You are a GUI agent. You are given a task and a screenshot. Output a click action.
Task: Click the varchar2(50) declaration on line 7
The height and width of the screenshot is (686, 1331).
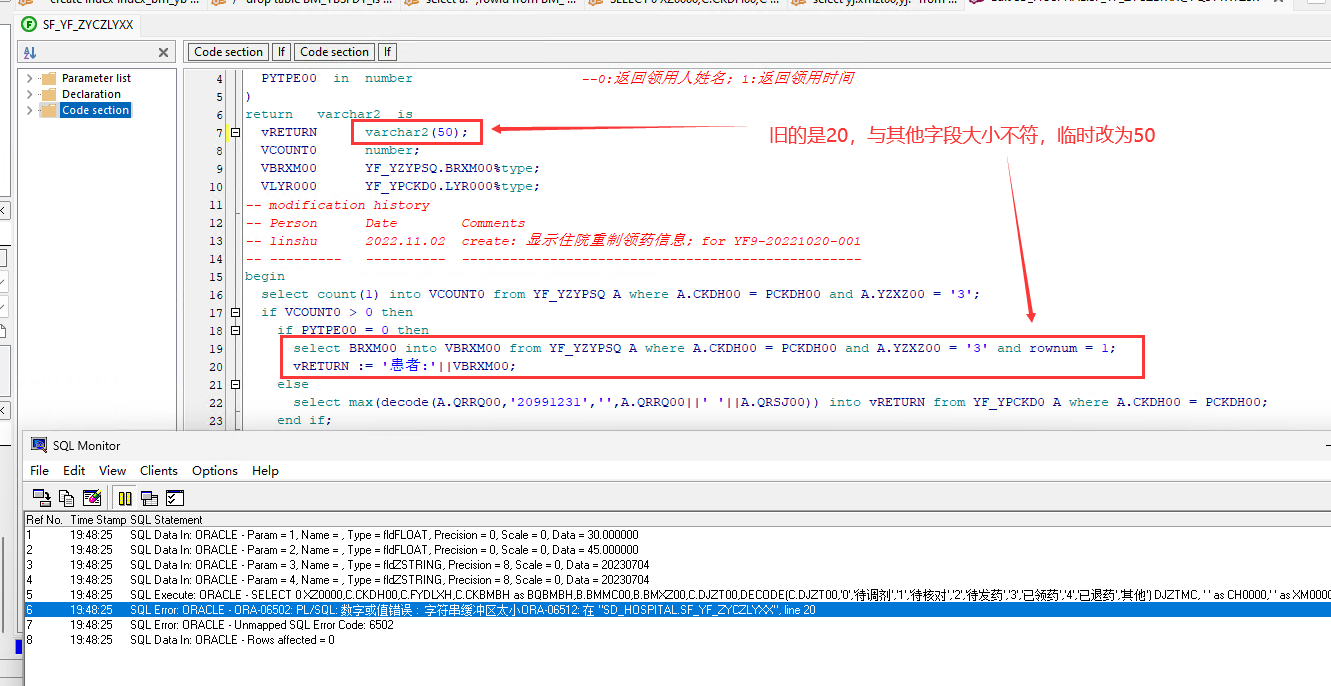click(x=416, y=132)
